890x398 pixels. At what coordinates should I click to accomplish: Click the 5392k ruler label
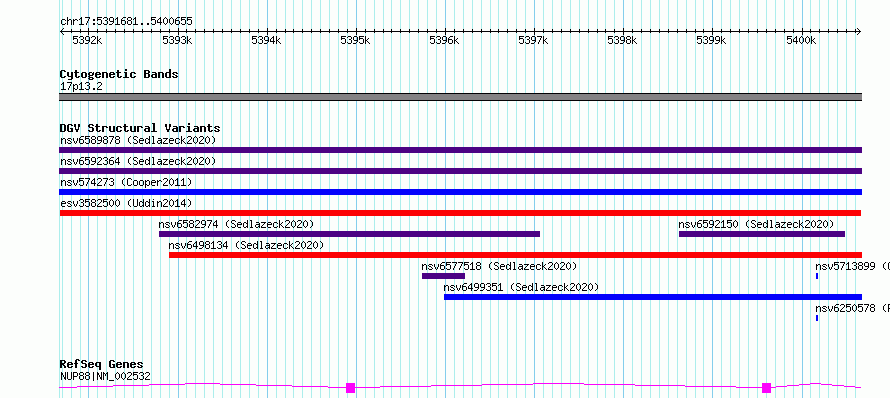pyautogui.click(x=87, y=40)
